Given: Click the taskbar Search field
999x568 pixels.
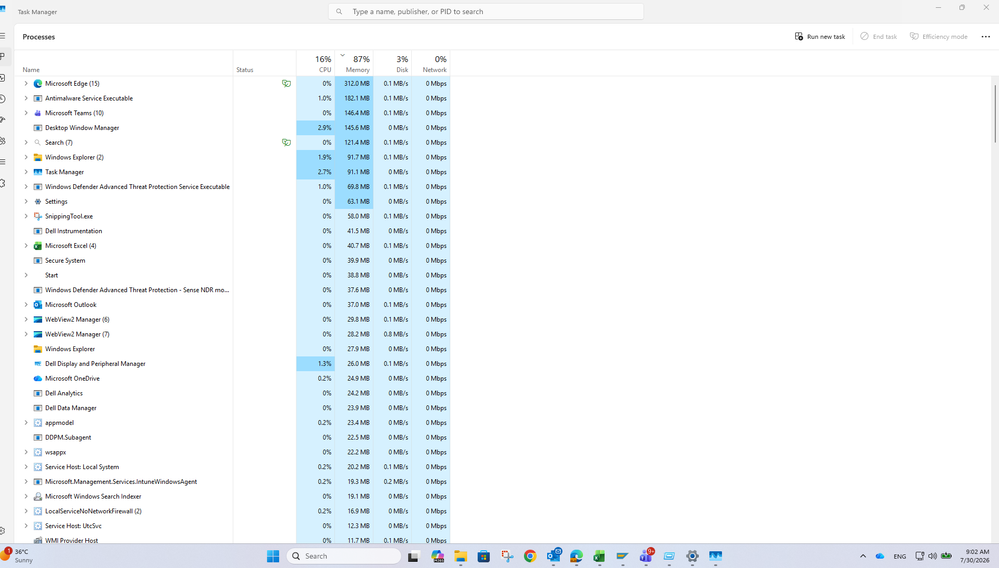Looking at the screenshot, I should pyautogui.click(x=344, y=556).
